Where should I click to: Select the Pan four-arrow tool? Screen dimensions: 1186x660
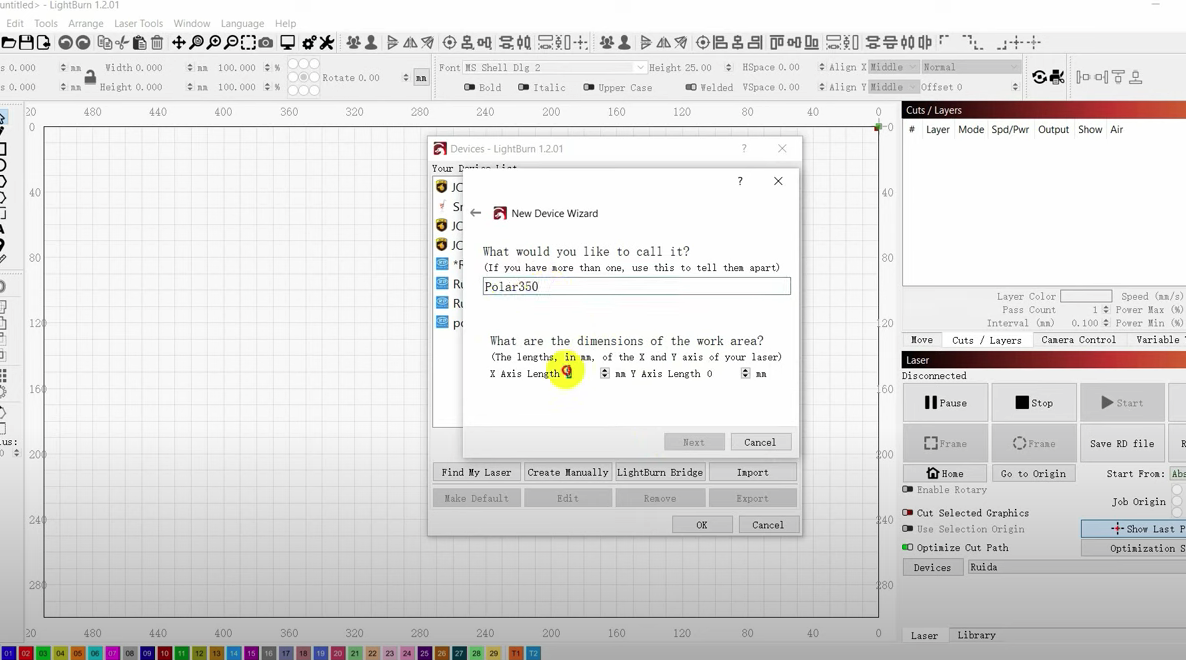tap(179, 43)
